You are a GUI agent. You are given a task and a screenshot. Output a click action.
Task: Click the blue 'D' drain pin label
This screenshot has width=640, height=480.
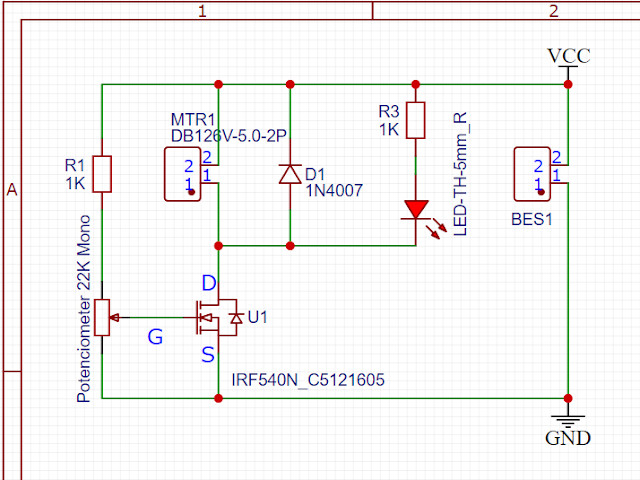click(209, 283)
